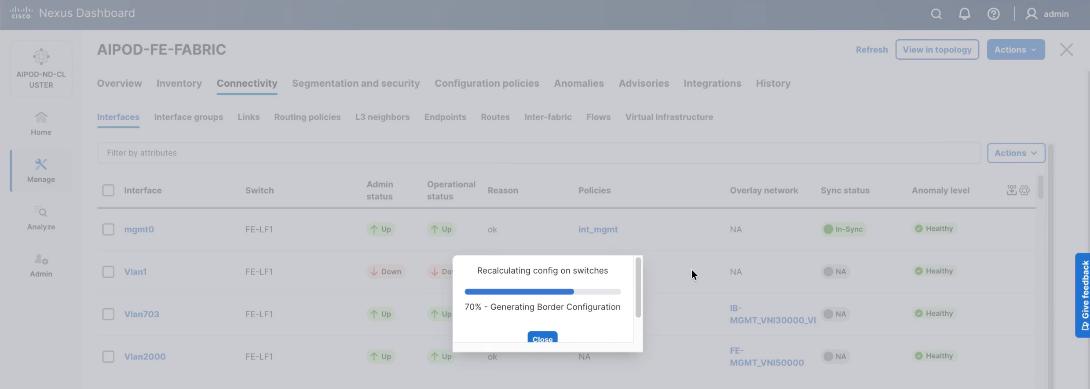Close the fabric panel with X icon
The width and height of the screenshot is (1090, 389).
click(x=1066, y=49)
